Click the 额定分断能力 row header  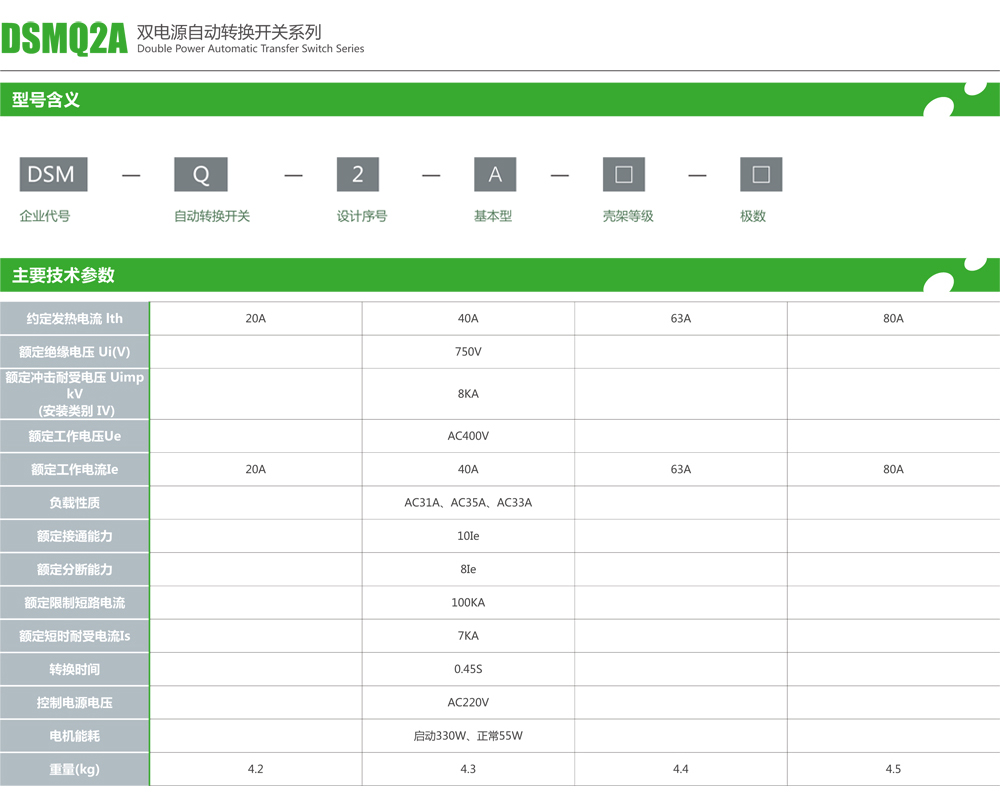(75, 569)
